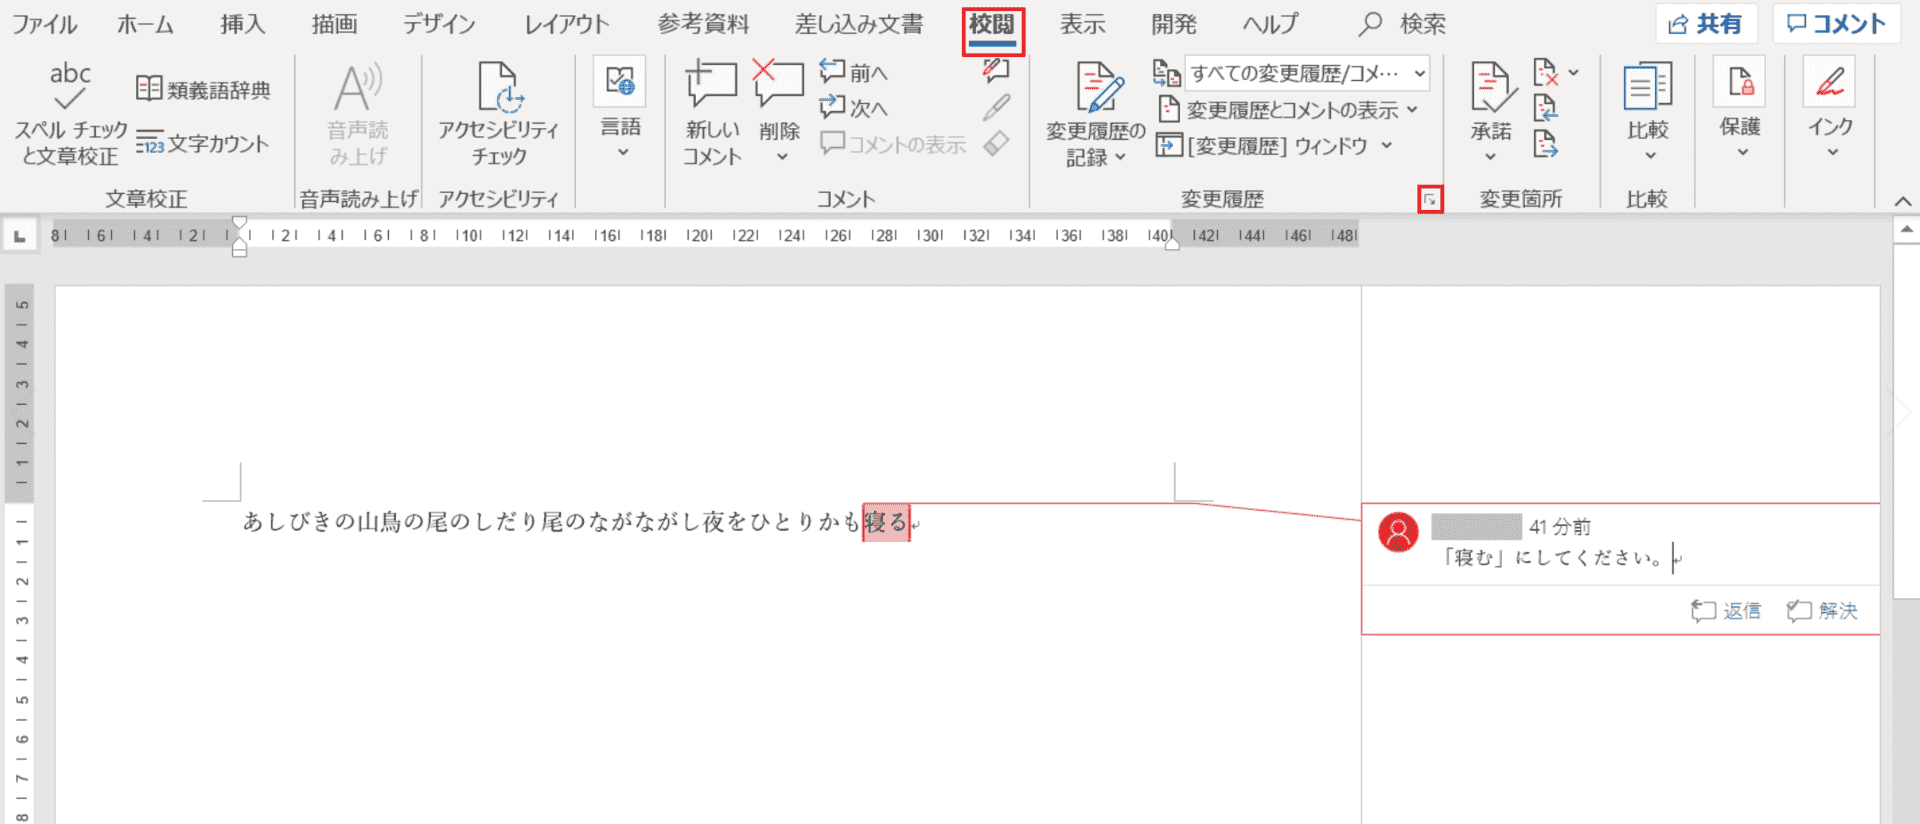Switch to the Home (ホーム) tab
Screen dimensions: 1920x824
click(145, 24)
